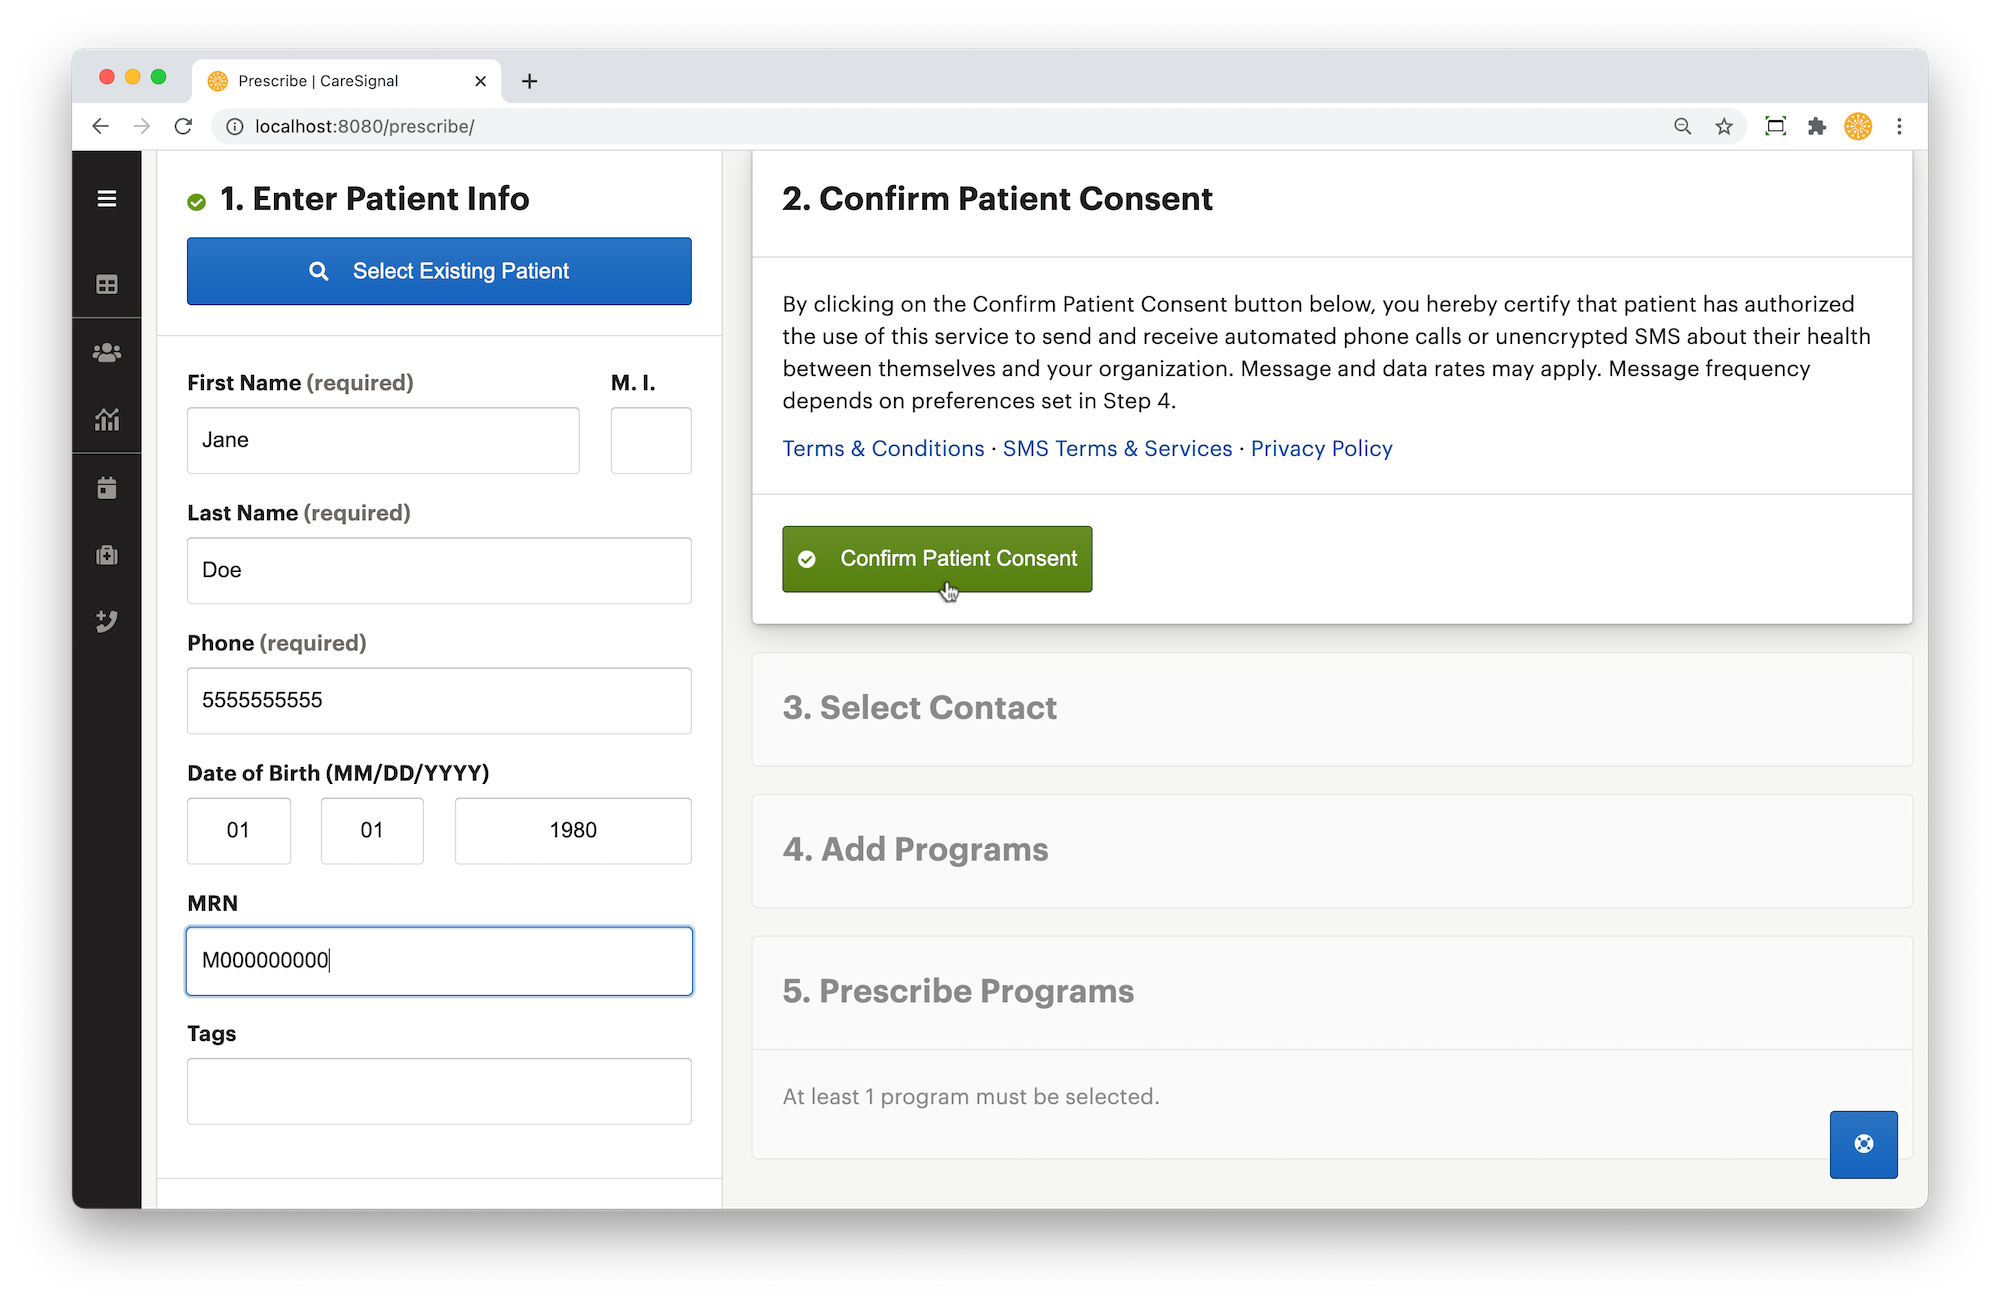This screenshot has width=2000, height=1304.
Task: Bookmark this page with the star icon
Action: 1724,126
